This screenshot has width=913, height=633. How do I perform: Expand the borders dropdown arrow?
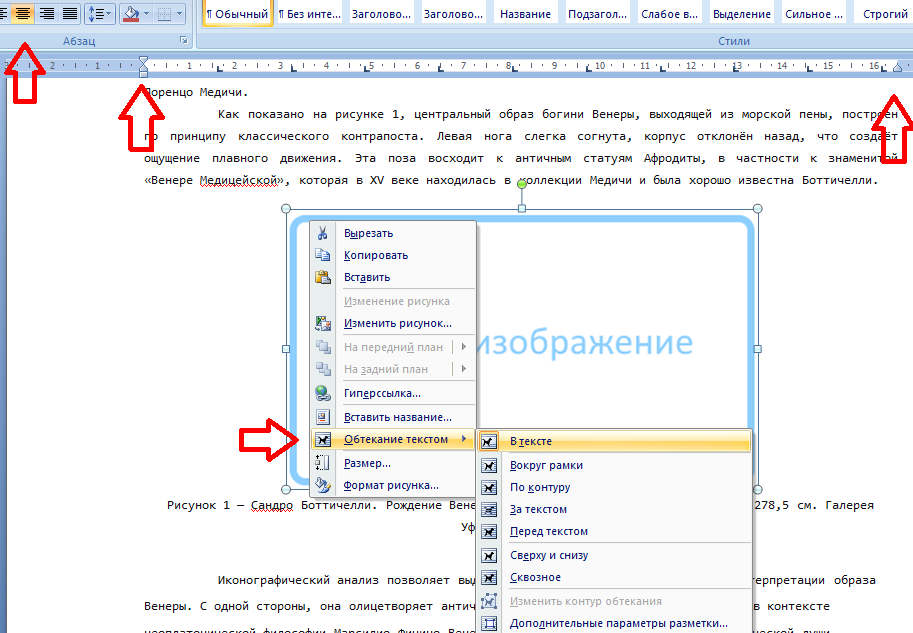(179, 13)
